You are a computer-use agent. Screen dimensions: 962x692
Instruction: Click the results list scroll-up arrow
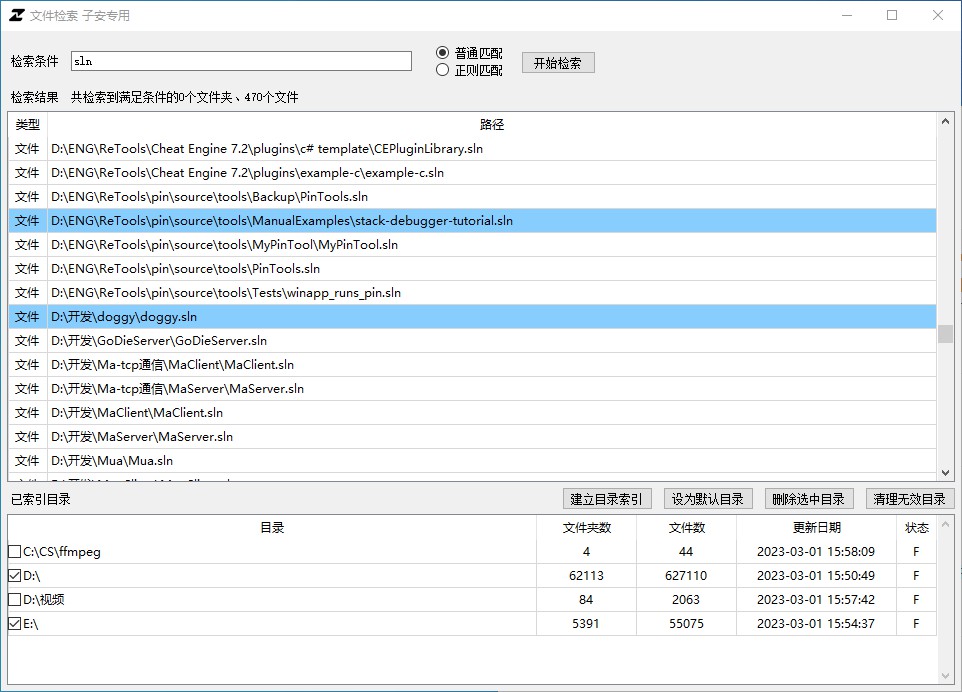[945, 122]
